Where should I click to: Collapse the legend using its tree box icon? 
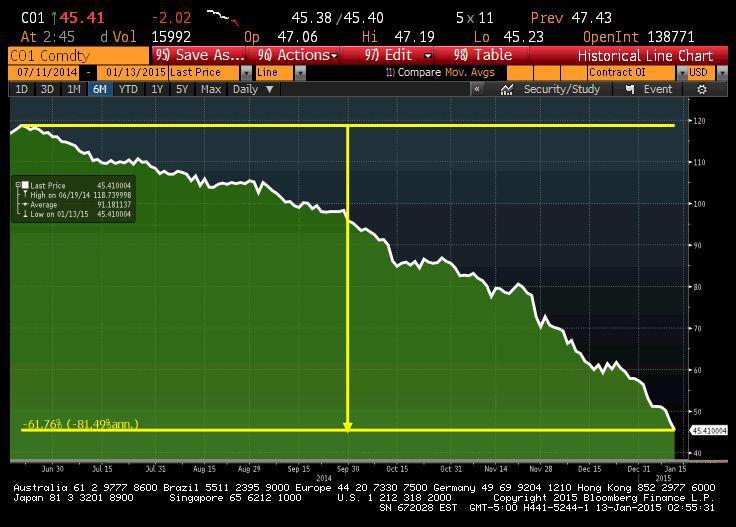point(18,185)
